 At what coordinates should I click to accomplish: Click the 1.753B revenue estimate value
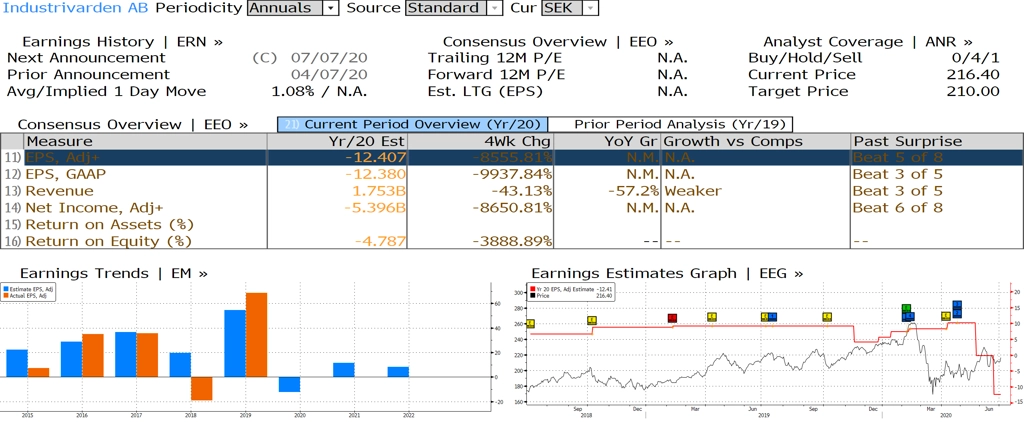(x=379, y=191)
